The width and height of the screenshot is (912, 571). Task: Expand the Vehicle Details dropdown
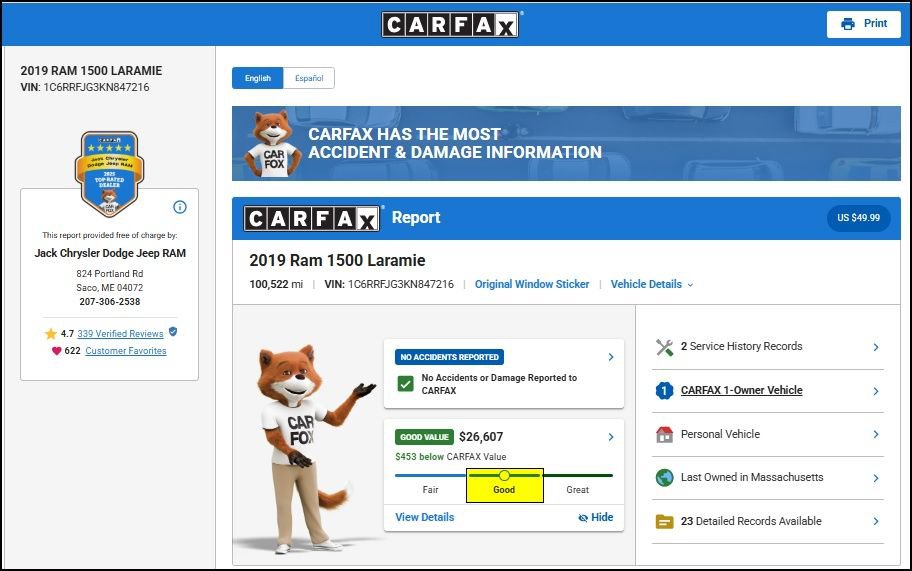click(x=652, y=284)
